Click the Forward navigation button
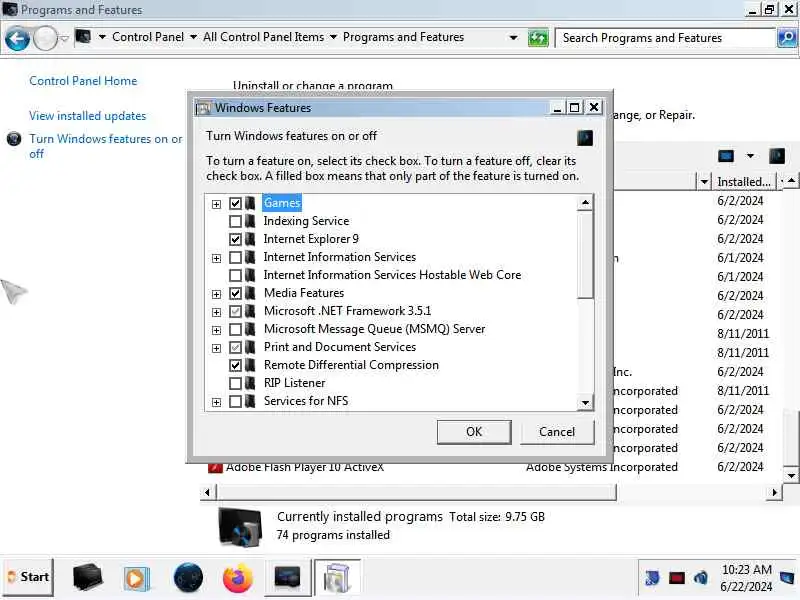This screenshot has height=600, width=800. point(45,38)
